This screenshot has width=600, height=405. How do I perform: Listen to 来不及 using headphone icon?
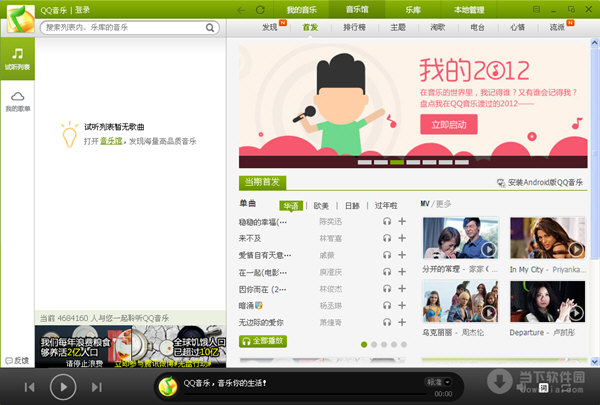[387, 238]
